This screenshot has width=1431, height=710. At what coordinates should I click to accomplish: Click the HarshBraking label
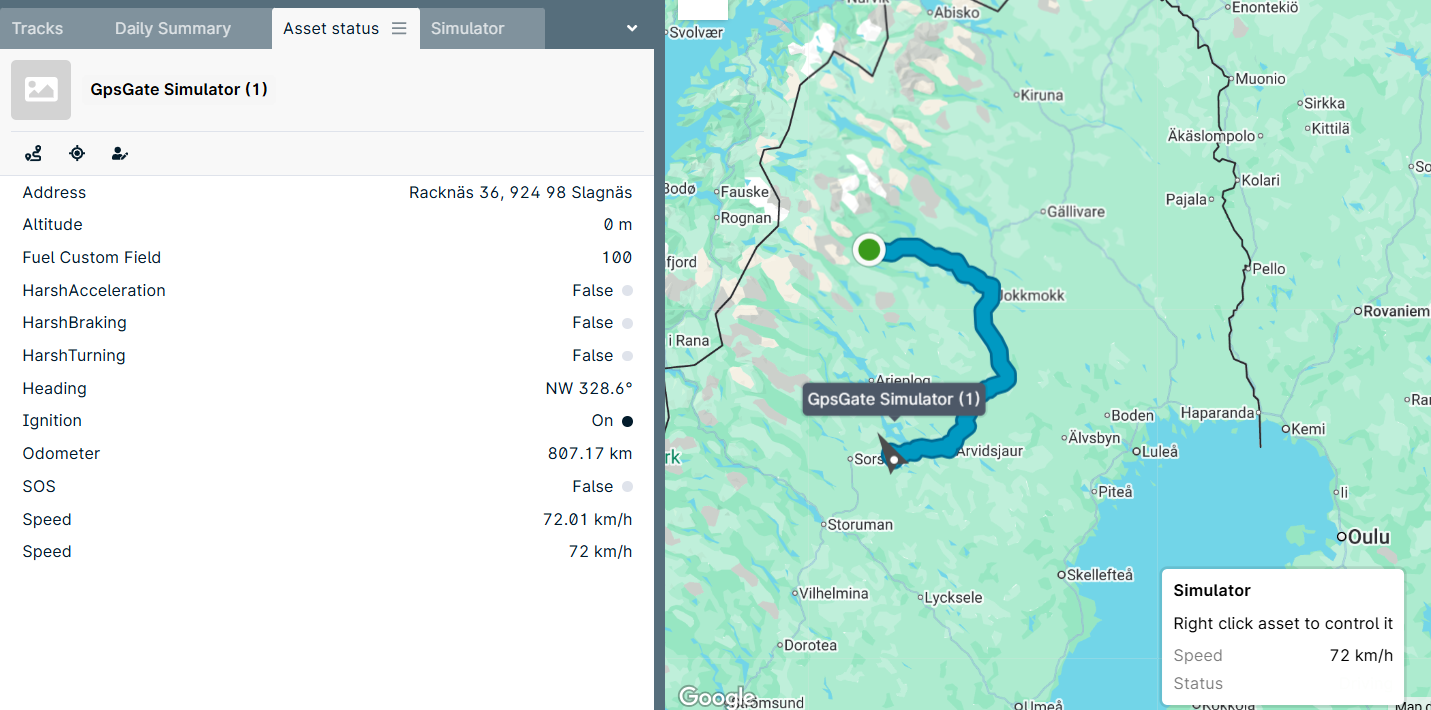75,323
